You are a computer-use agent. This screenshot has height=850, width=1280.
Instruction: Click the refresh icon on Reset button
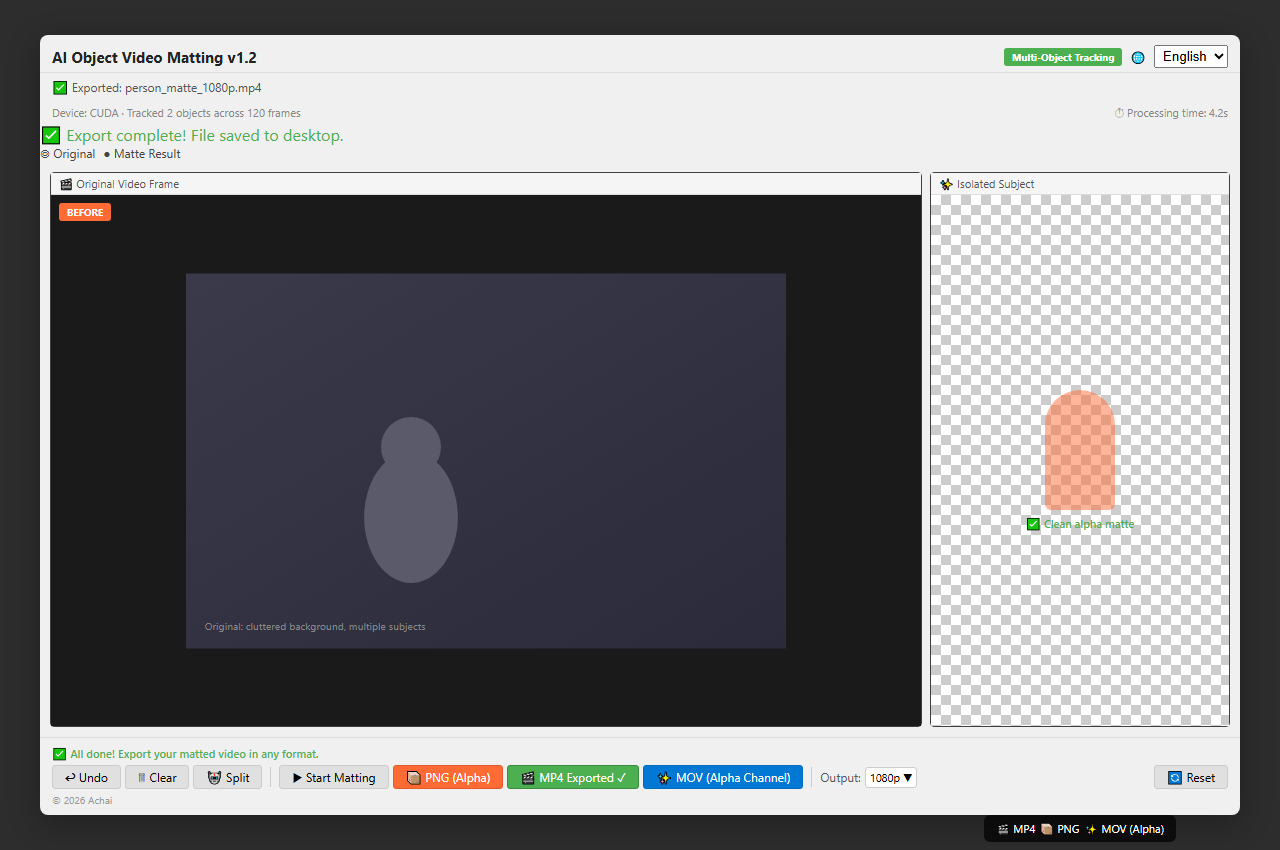[1175, 778]
